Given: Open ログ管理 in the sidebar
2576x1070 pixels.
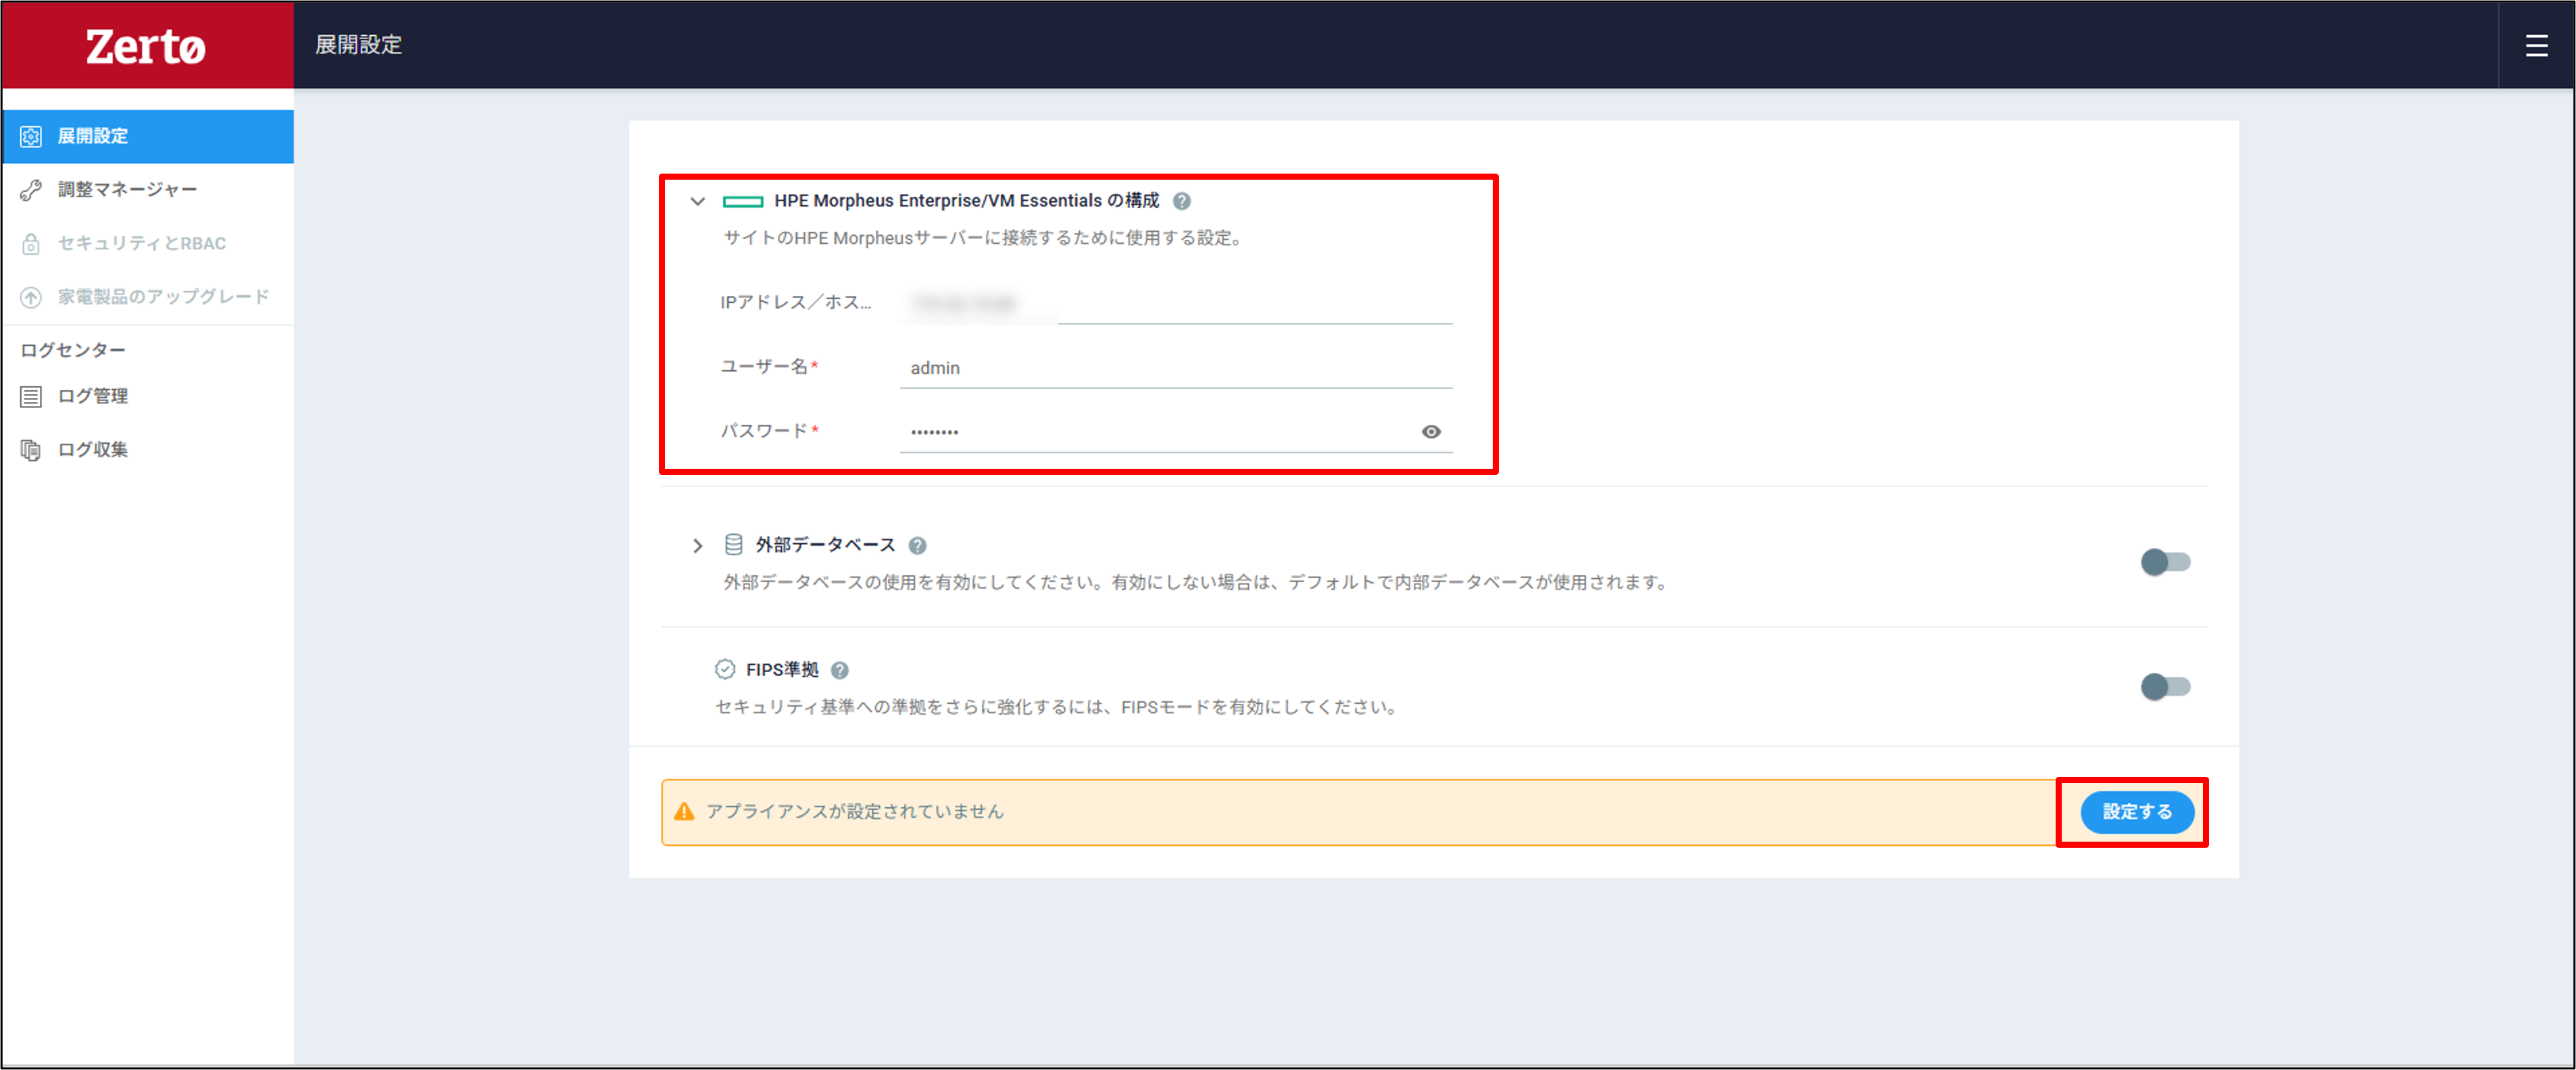Looking at the screenshot, I should coord(148,397).
